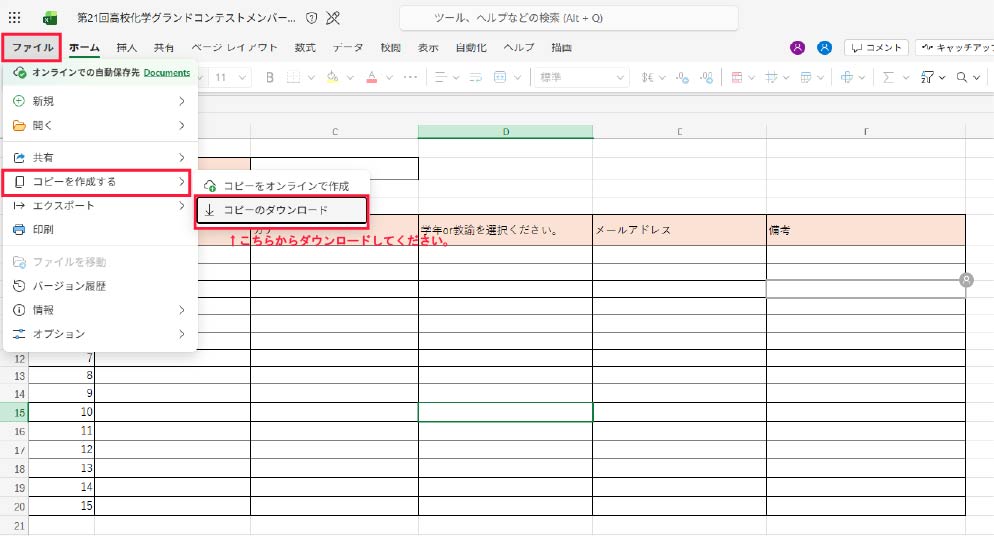This screenshot has width=994, height=536.
Task: Click the cell borders icon
Action: click(x=293, y=77)
